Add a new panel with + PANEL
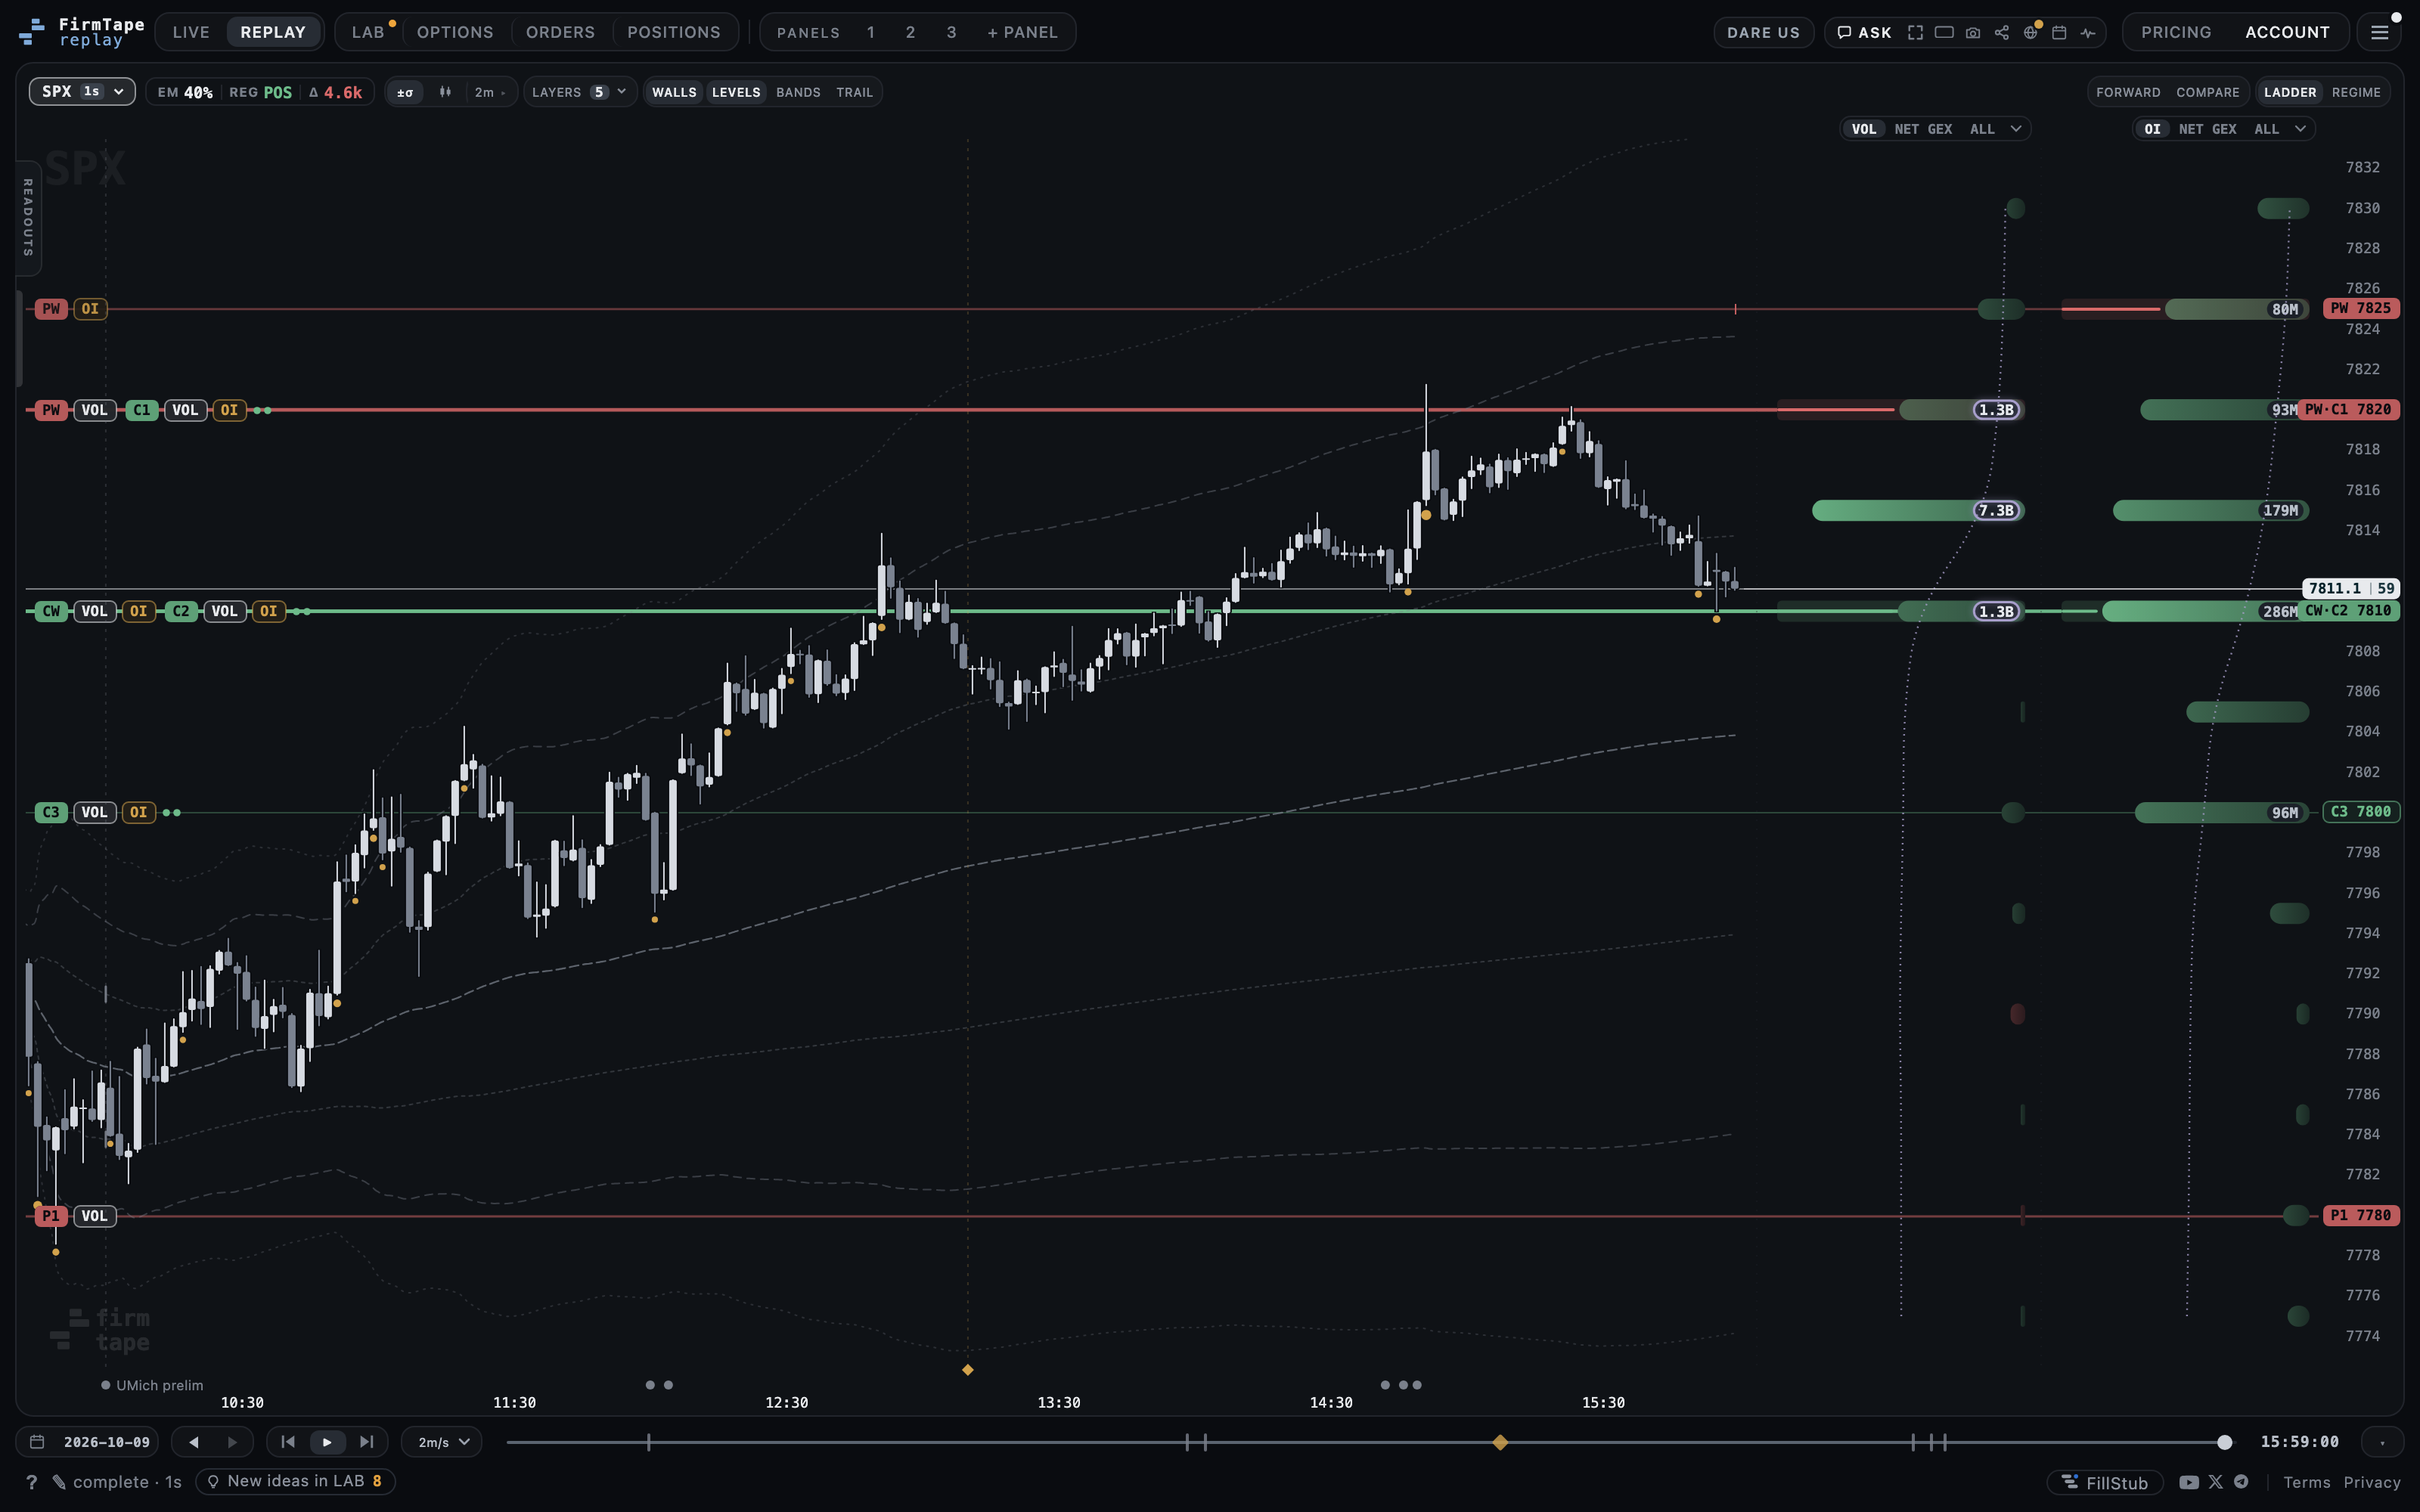The image size is (2420, 1512). [x=1022, y=32]
